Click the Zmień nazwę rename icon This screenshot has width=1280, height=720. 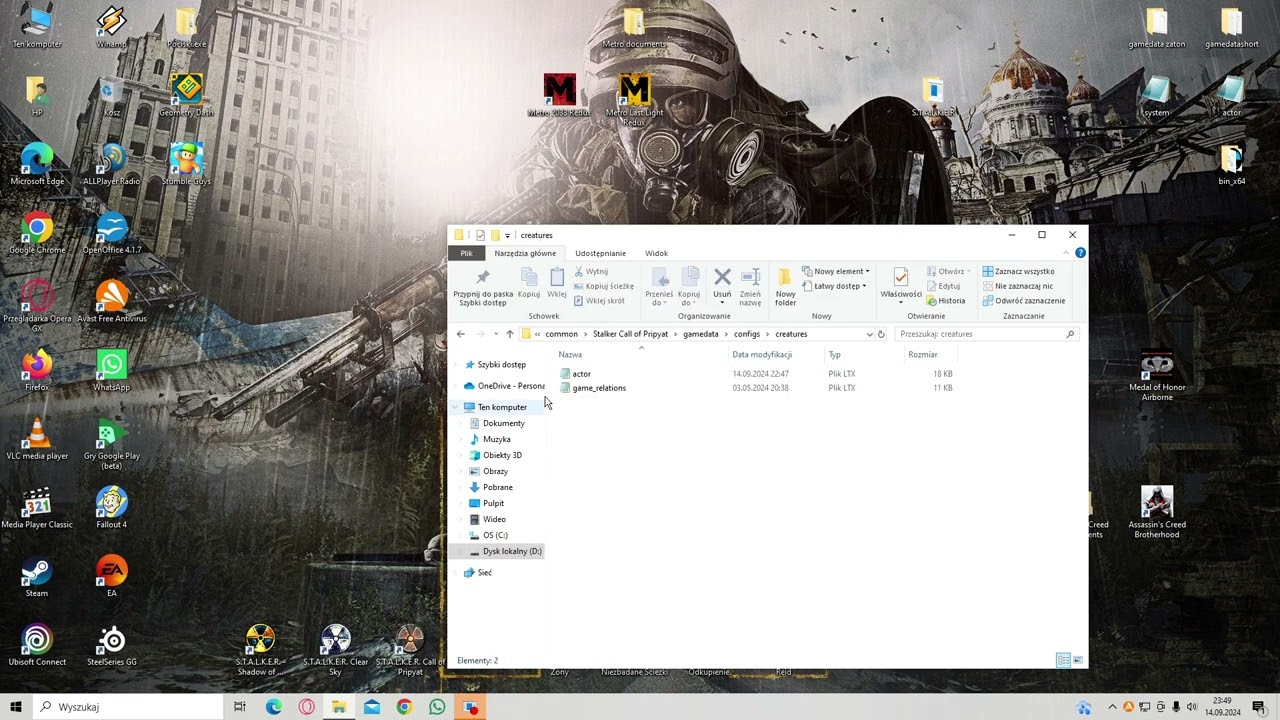pos(750,285)
